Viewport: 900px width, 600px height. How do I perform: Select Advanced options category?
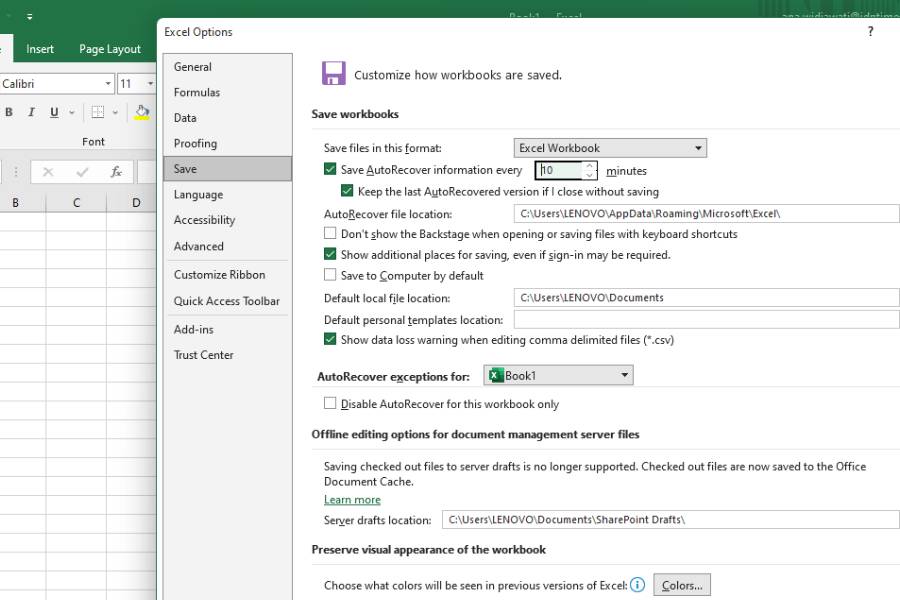(x=228, y=246)
